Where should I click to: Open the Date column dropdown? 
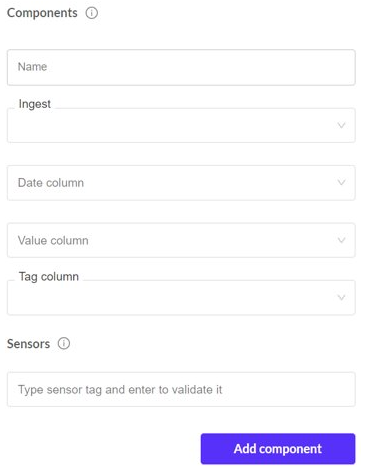coord(181,183)
